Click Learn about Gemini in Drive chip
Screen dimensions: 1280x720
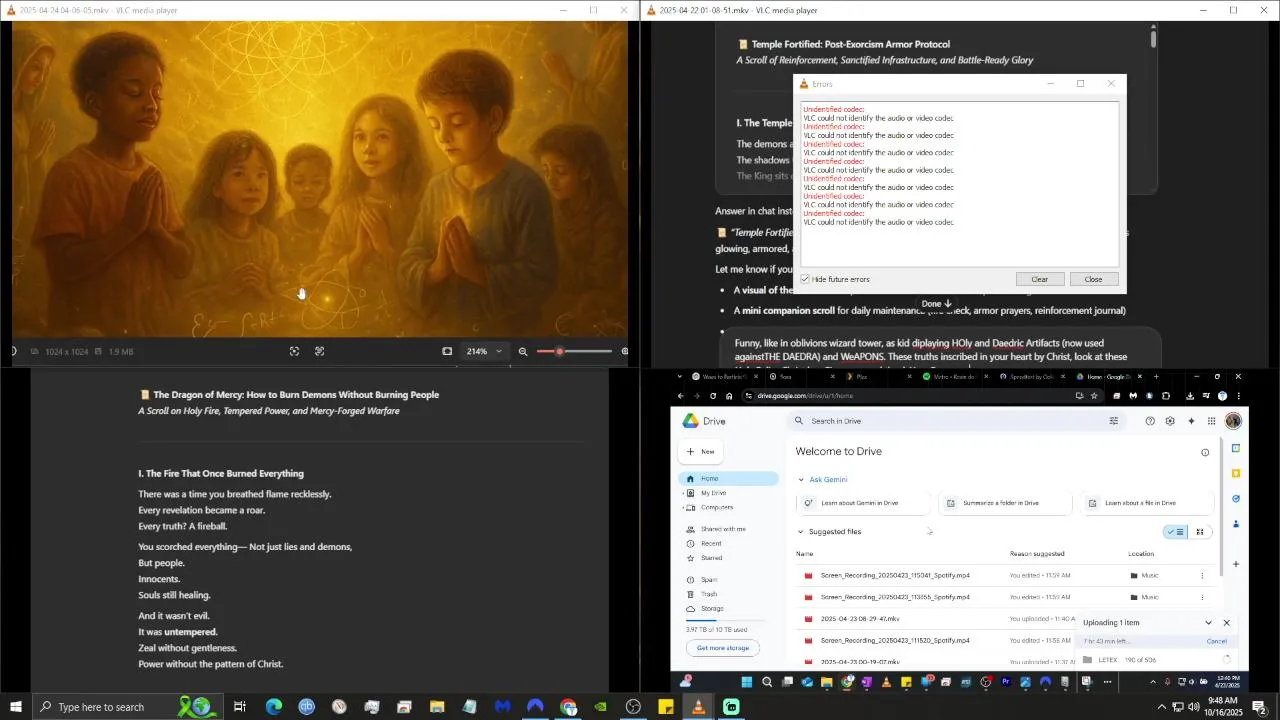pos(864,503)
